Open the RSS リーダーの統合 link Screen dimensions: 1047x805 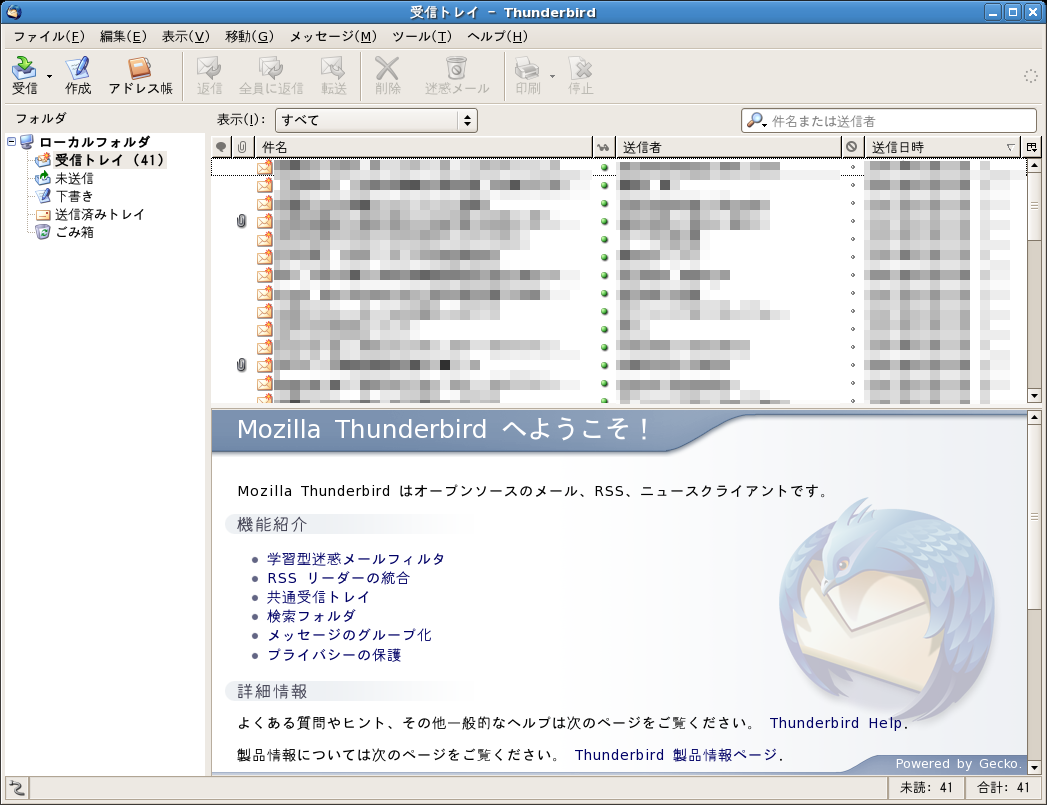339,578
